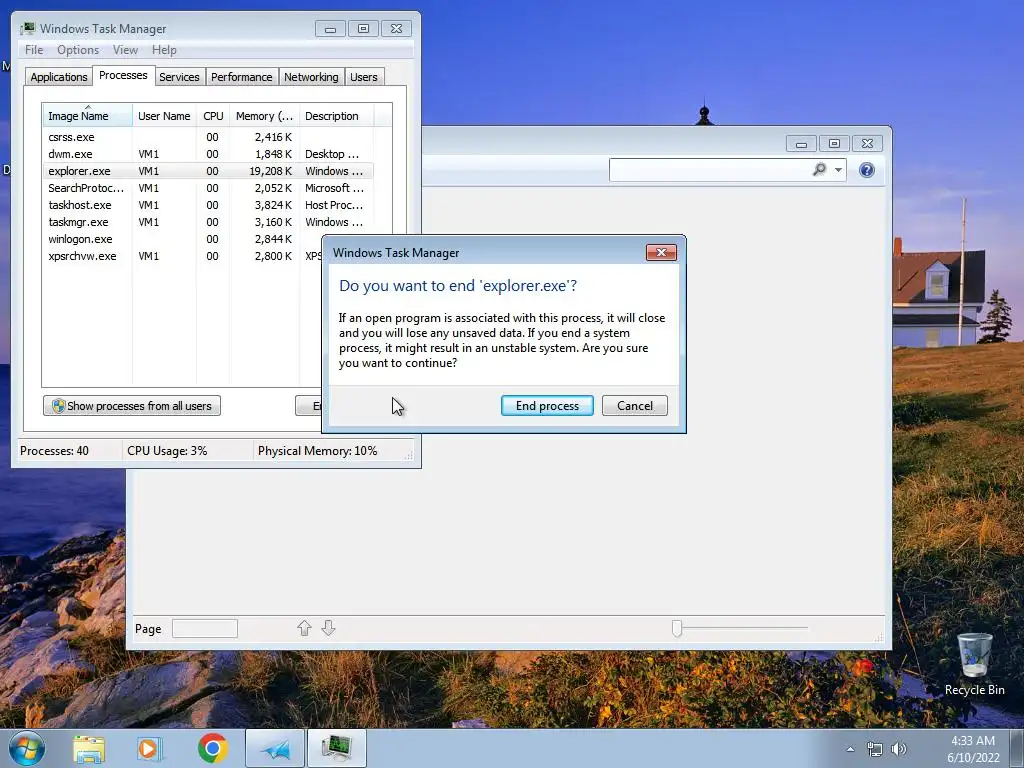Image resolution: width=1024 pixels, height=768 pixels.
Task: Adjust the zoom slider in XPS Viewer
Action: click(677, 628)
